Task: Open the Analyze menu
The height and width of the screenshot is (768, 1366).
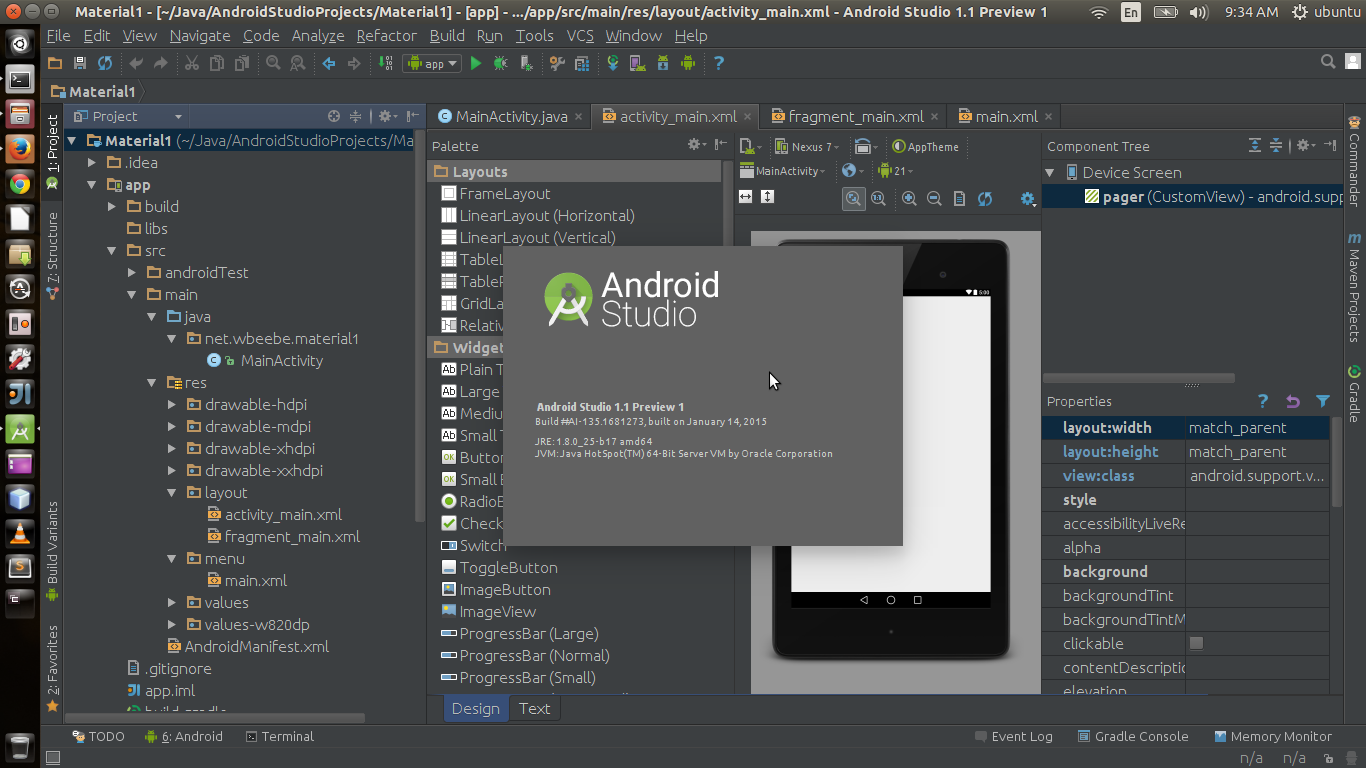Action: click(317, 35)
